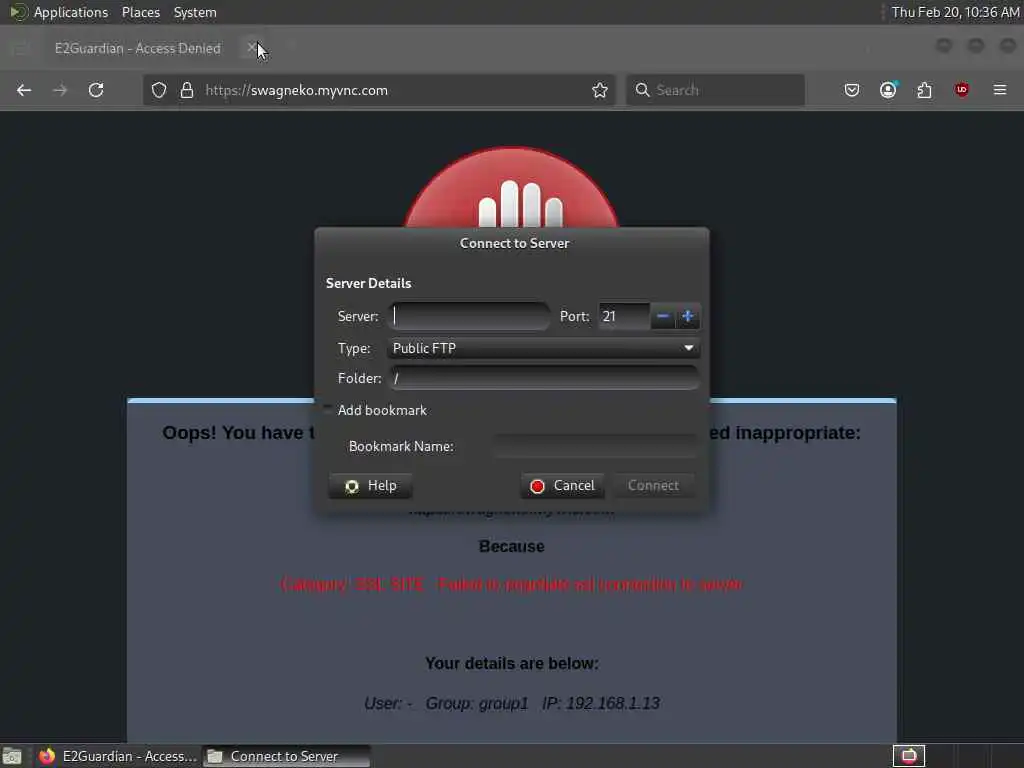This screenshot has width=1024, height=768.
Task: Click the Server text field
Action: (470, 316)
